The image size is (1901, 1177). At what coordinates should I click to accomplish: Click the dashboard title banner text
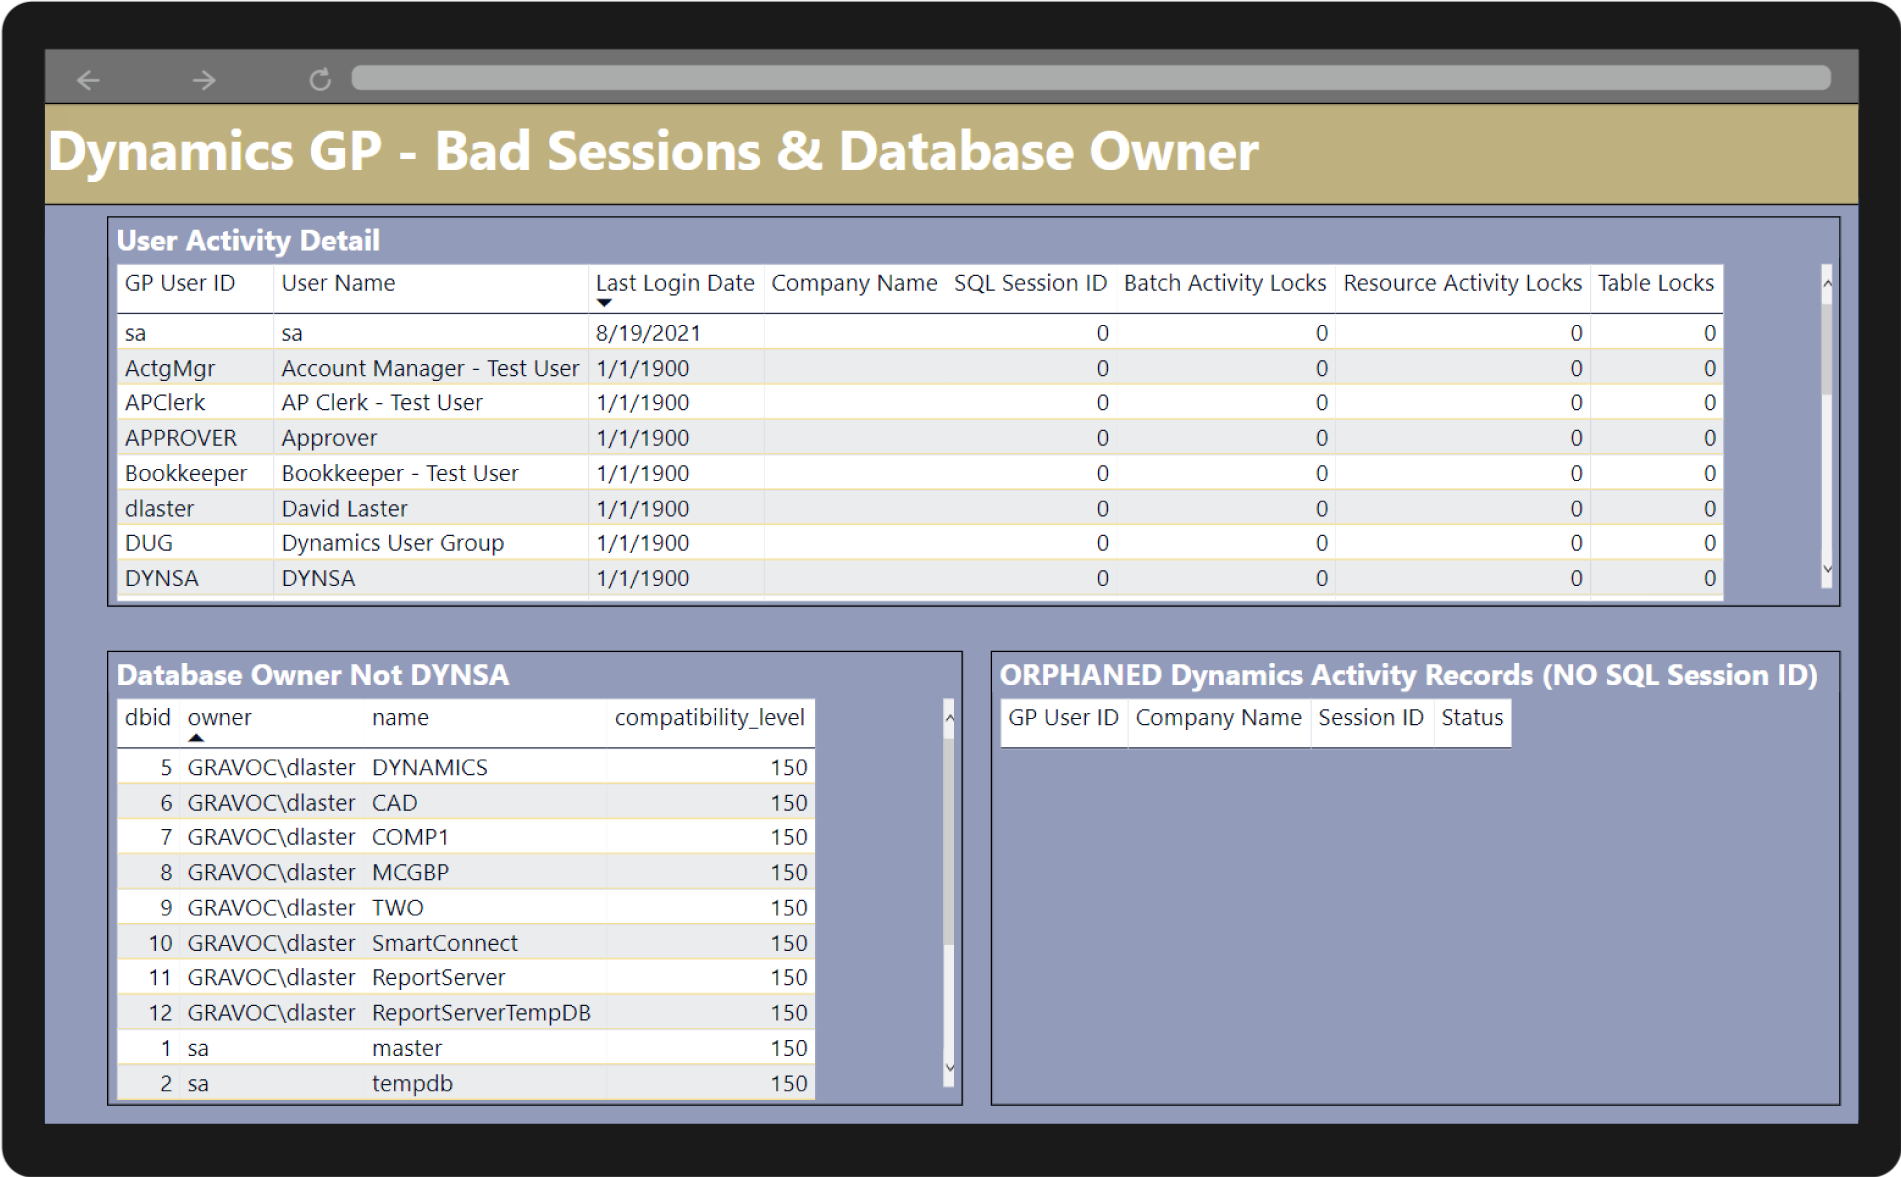coord(653,152)
